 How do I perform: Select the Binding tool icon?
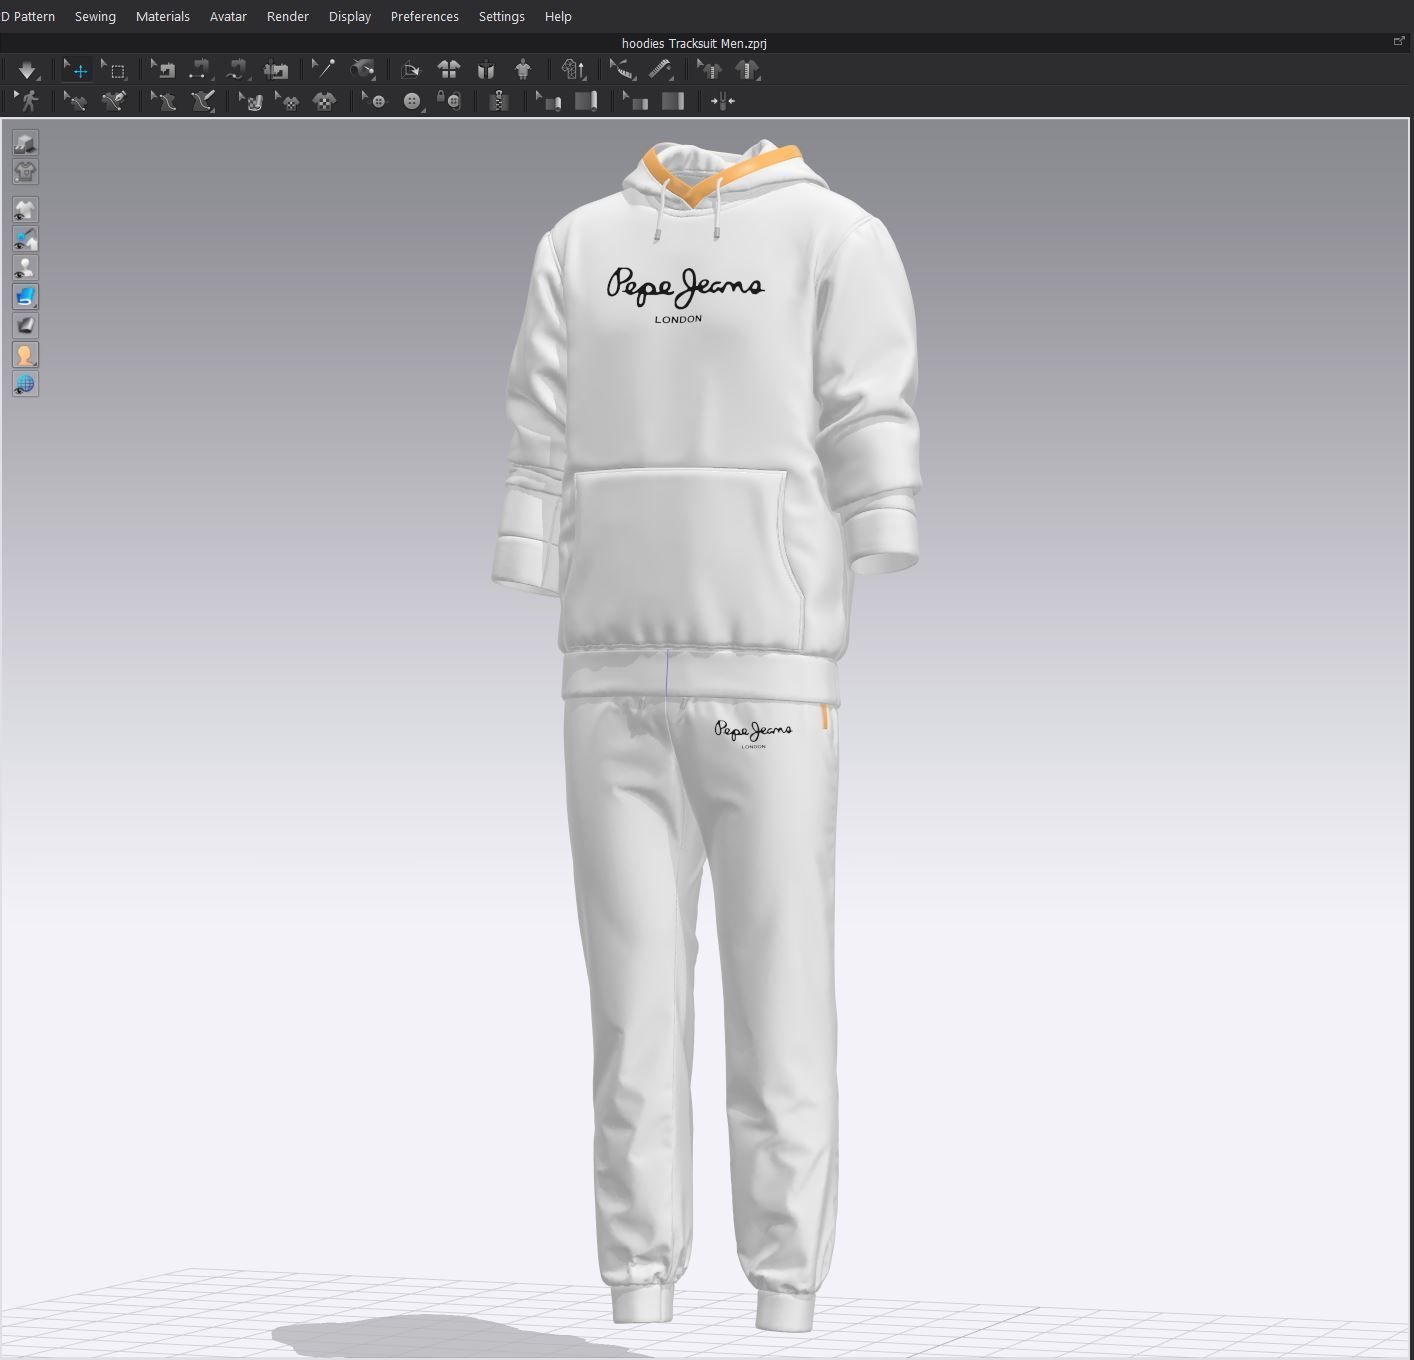tap(673, 101)
